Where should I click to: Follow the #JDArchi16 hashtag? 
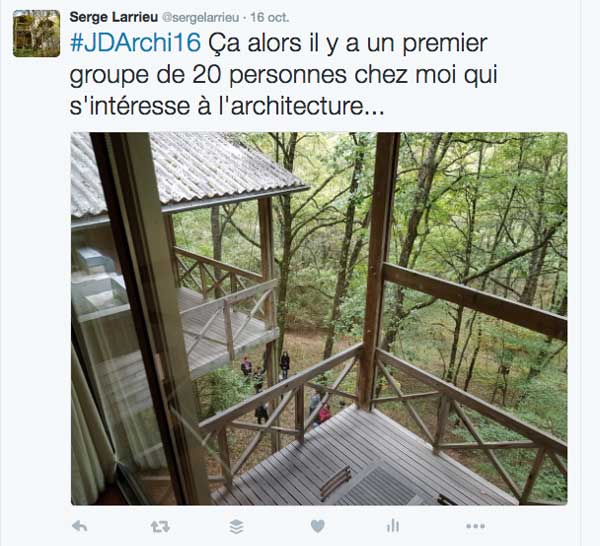pyautogui.click(x=135, y=43)
